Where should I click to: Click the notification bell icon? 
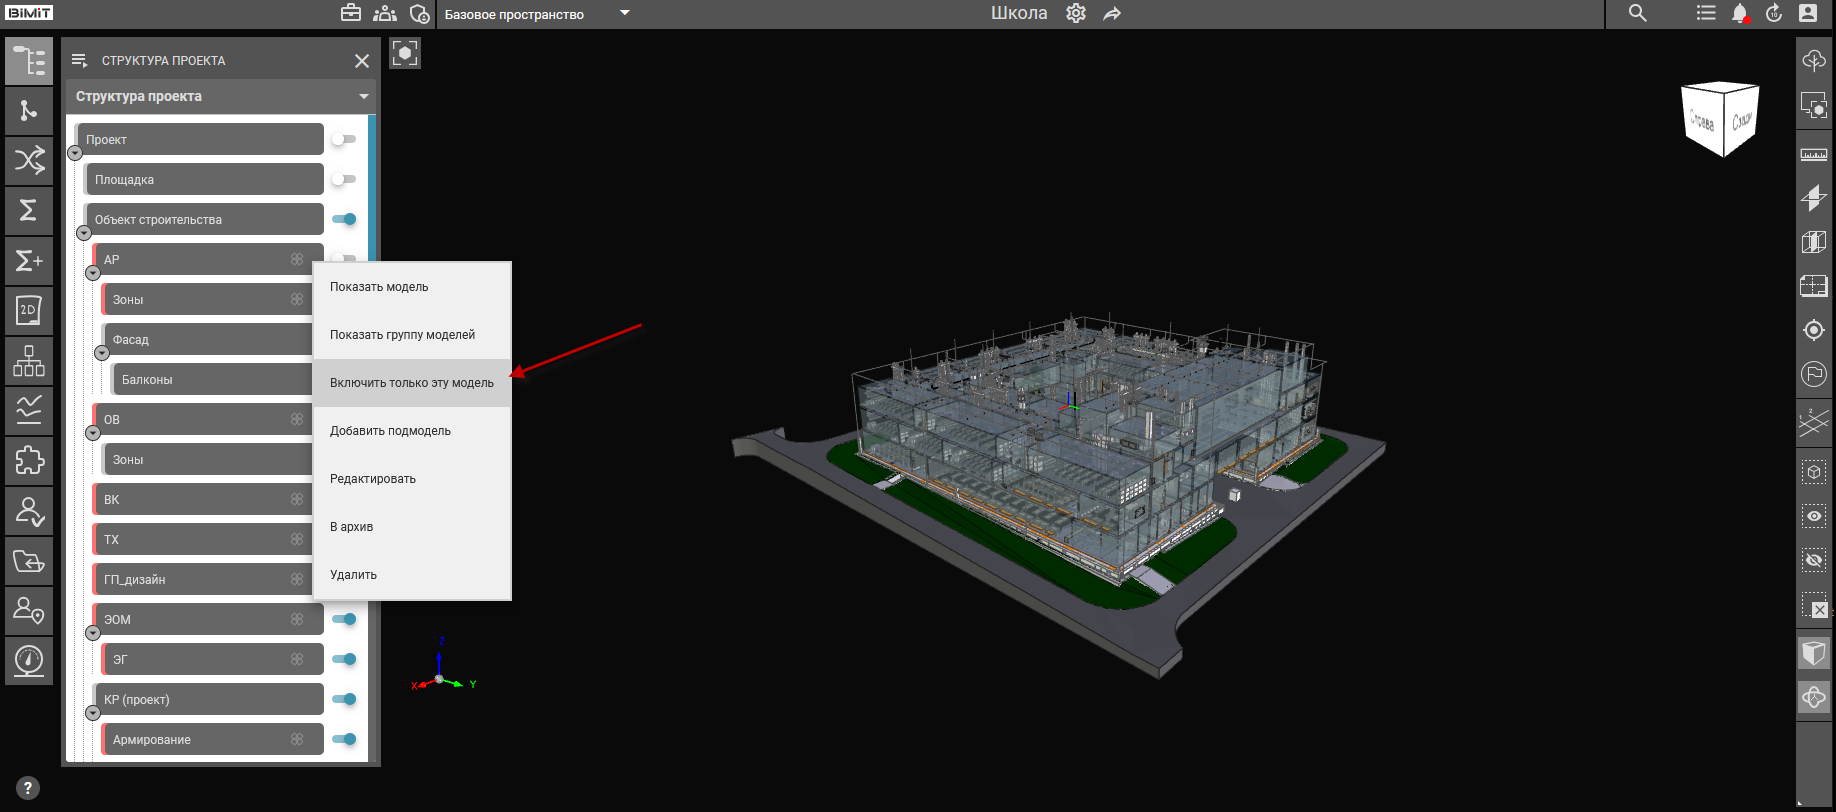[x=1739, y=14]
